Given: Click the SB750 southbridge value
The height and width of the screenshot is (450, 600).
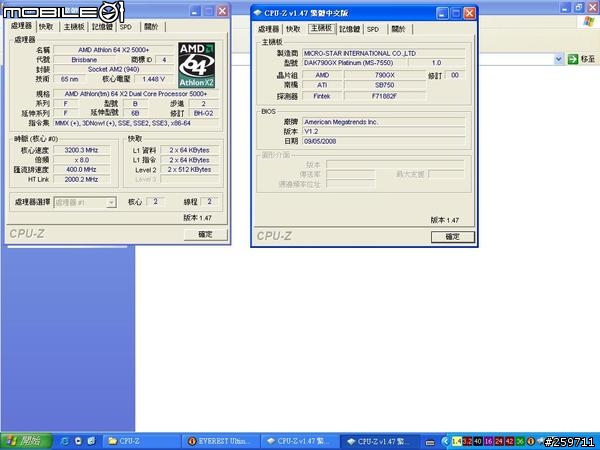Looking at the screenshot, I should (385, 85).
